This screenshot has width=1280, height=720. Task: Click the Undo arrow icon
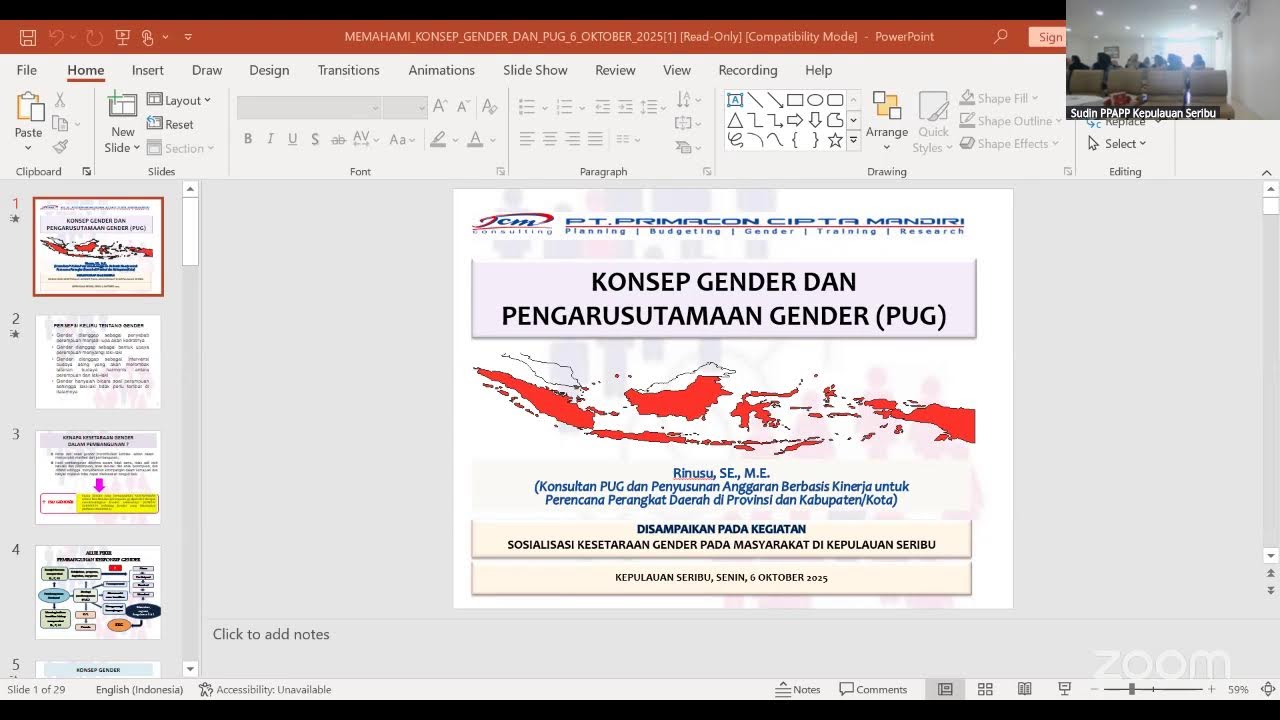[56, 37]
